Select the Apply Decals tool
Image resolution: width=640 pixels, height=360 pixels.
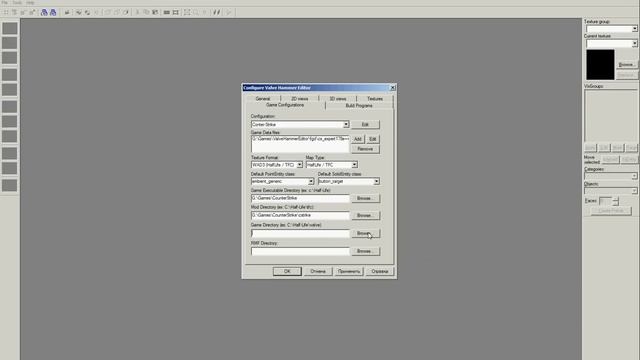pyautogui.click(x=10, y=136)
